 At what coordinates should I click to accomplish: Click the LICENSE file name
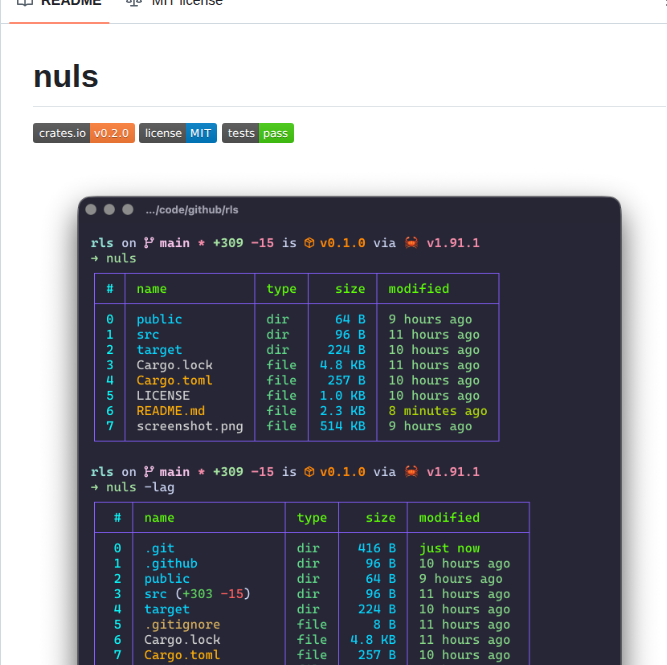point(163,396)
